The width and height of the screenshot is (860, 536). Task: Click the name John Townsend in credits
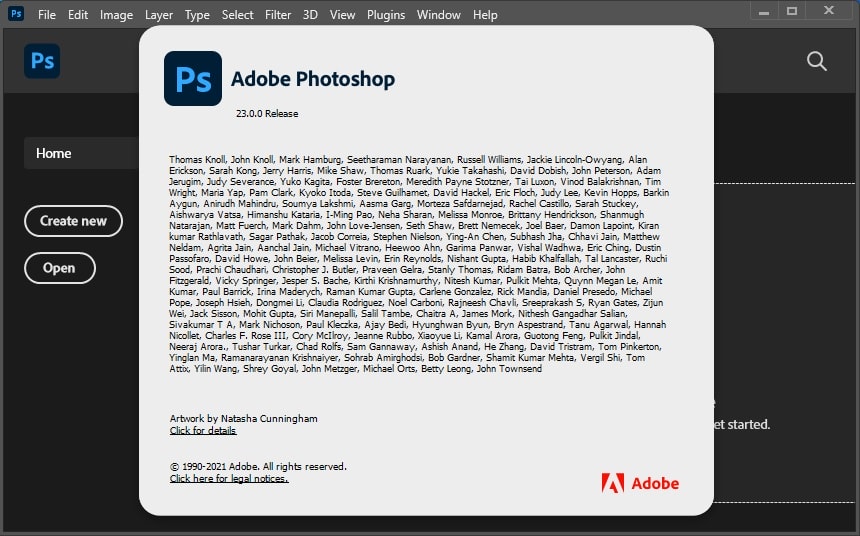pyautogui.click(x=509, y=369)
